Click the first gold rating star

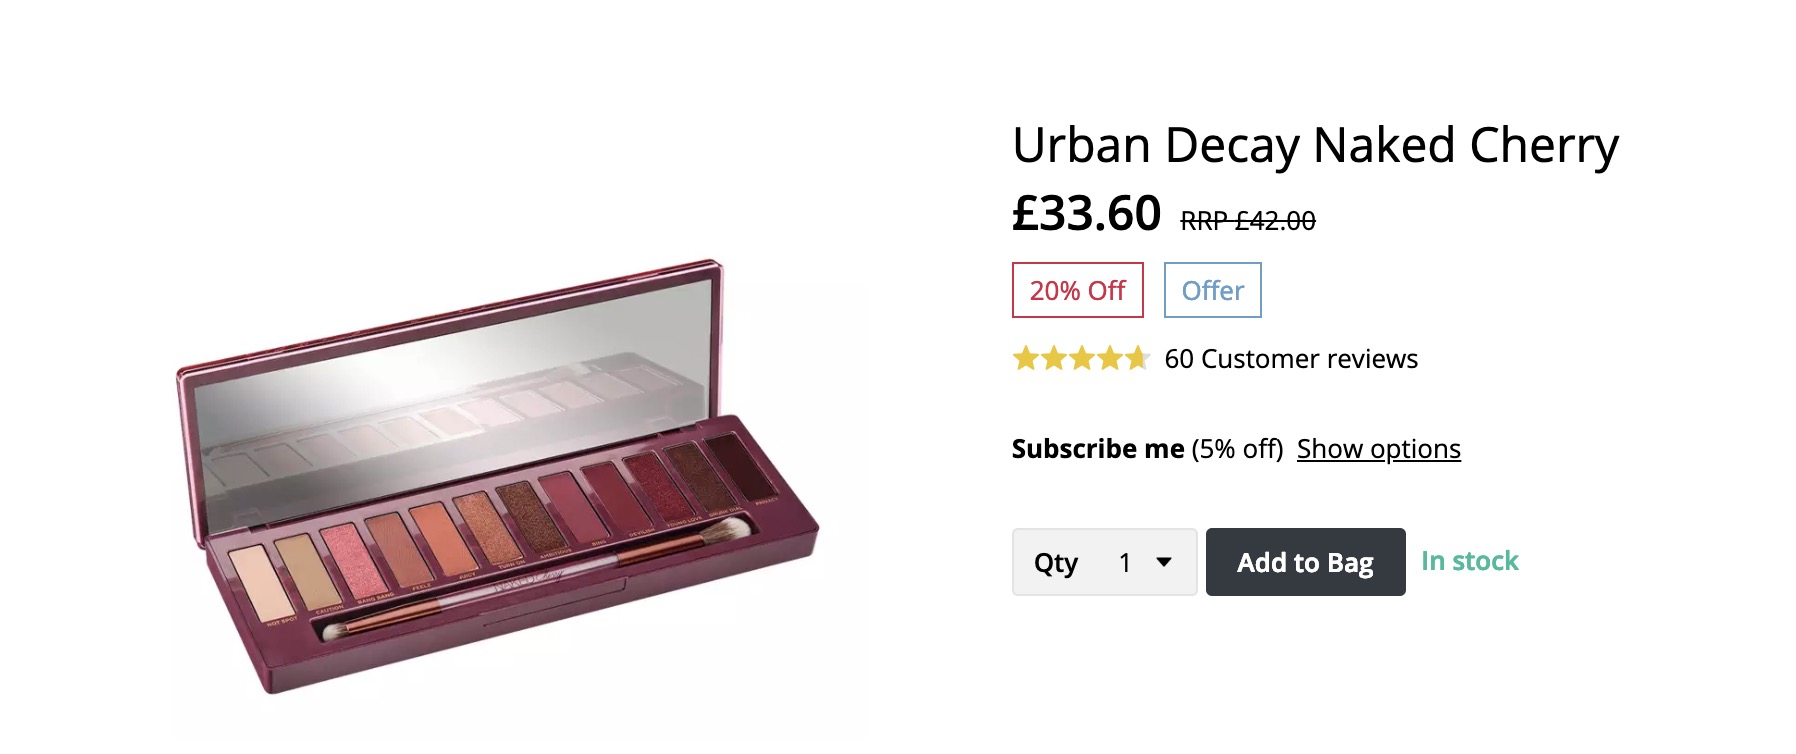[1026, 358]
